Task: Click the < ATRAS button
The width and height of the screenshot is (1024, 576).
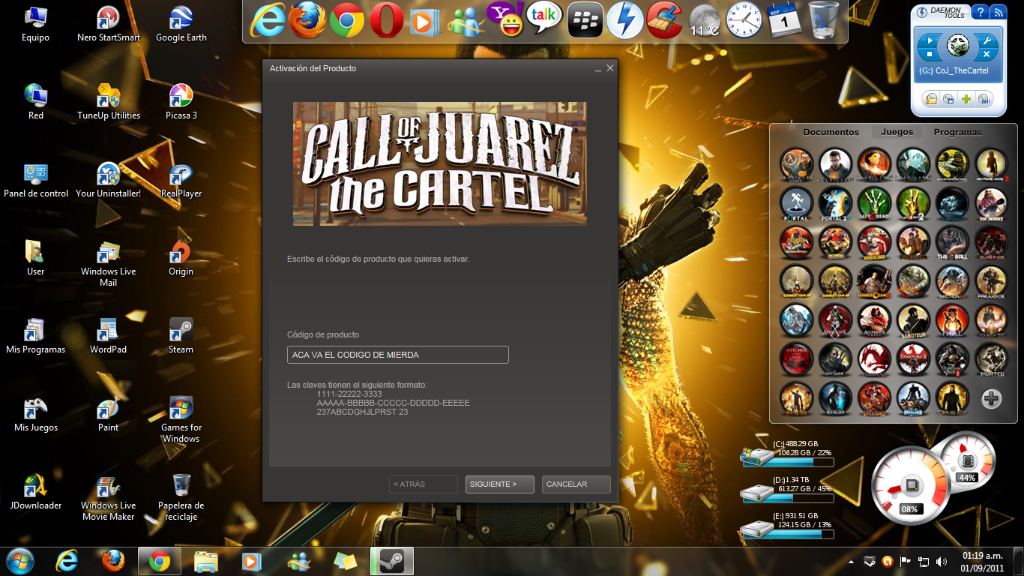Action: (x=423, y=484)
